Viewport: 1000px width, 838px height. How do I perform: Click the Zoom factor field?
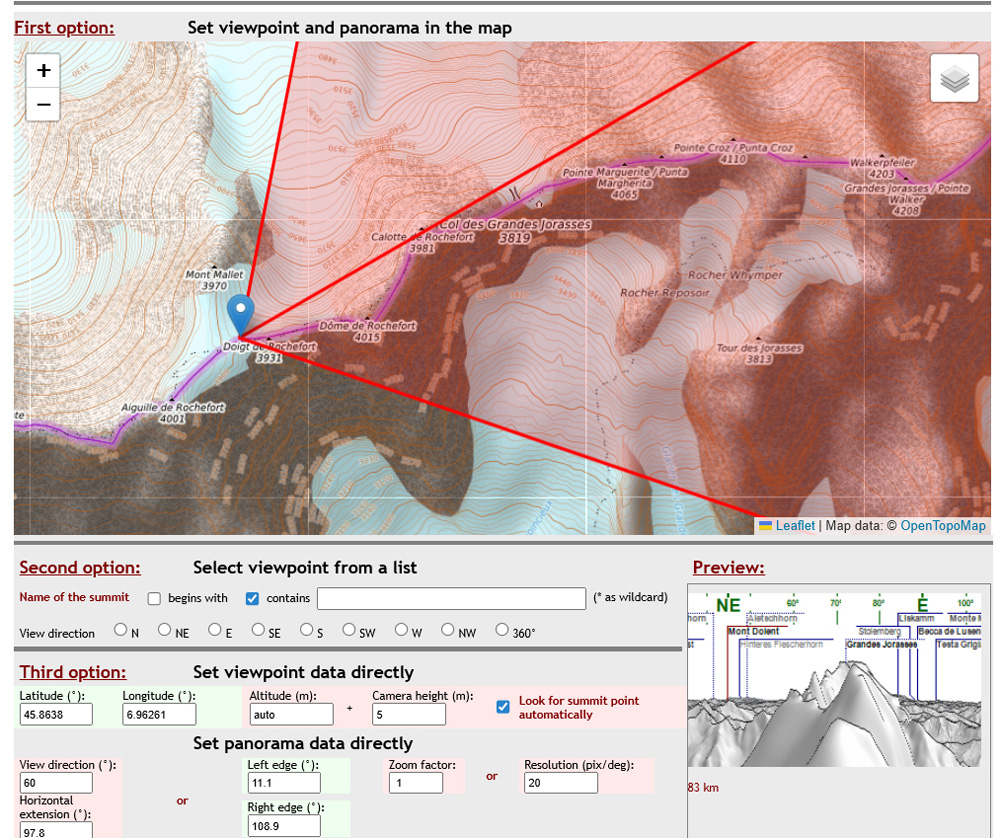(416, 782)
